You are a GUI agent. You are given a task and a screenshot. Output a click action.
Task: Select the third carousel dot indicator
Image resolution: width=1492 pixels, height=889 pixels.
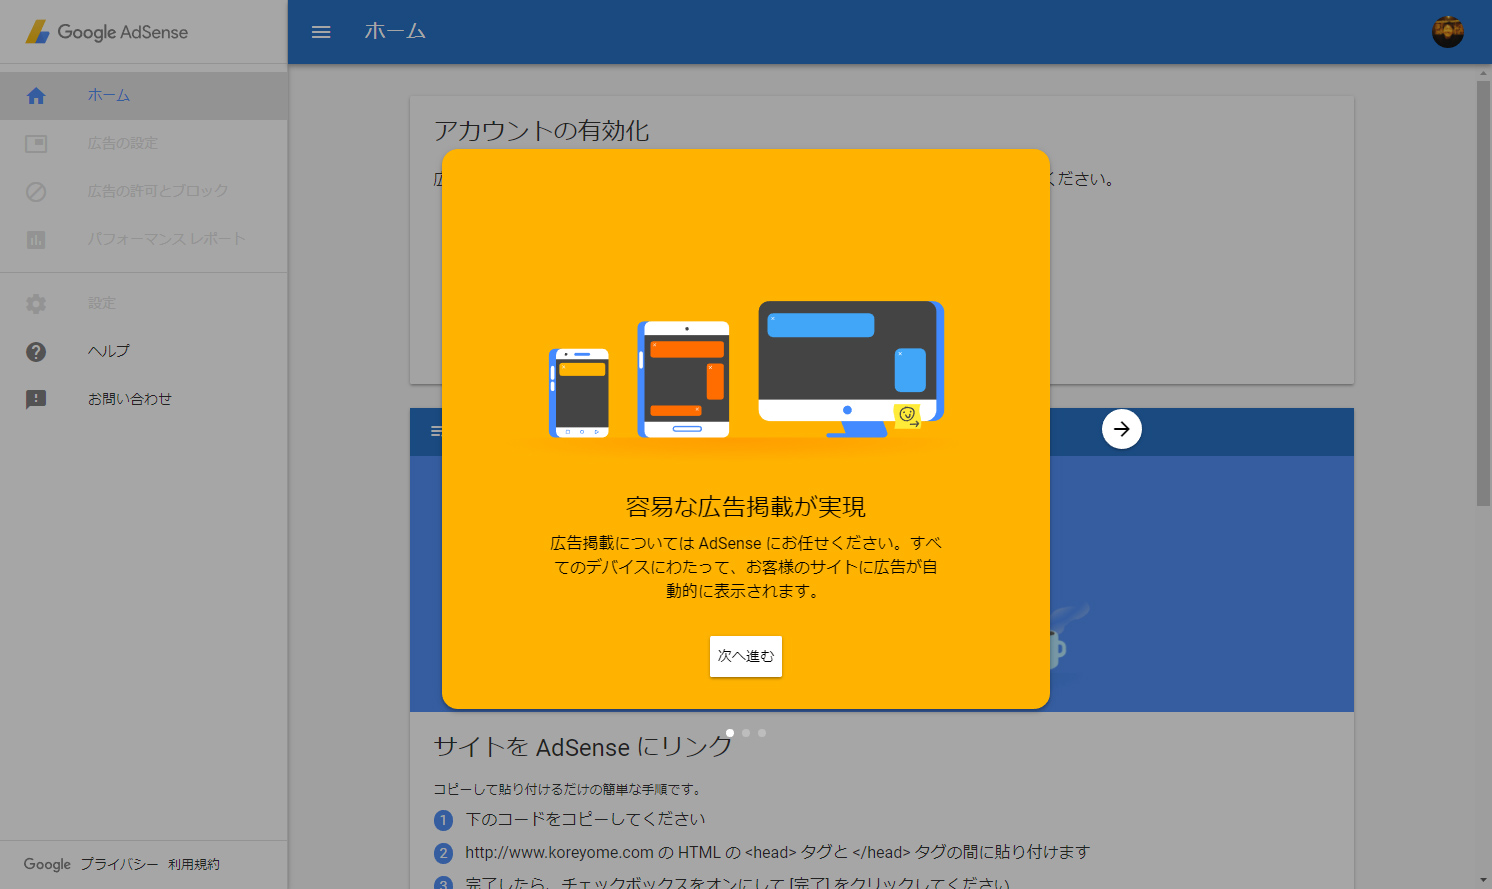click(762, 733)
